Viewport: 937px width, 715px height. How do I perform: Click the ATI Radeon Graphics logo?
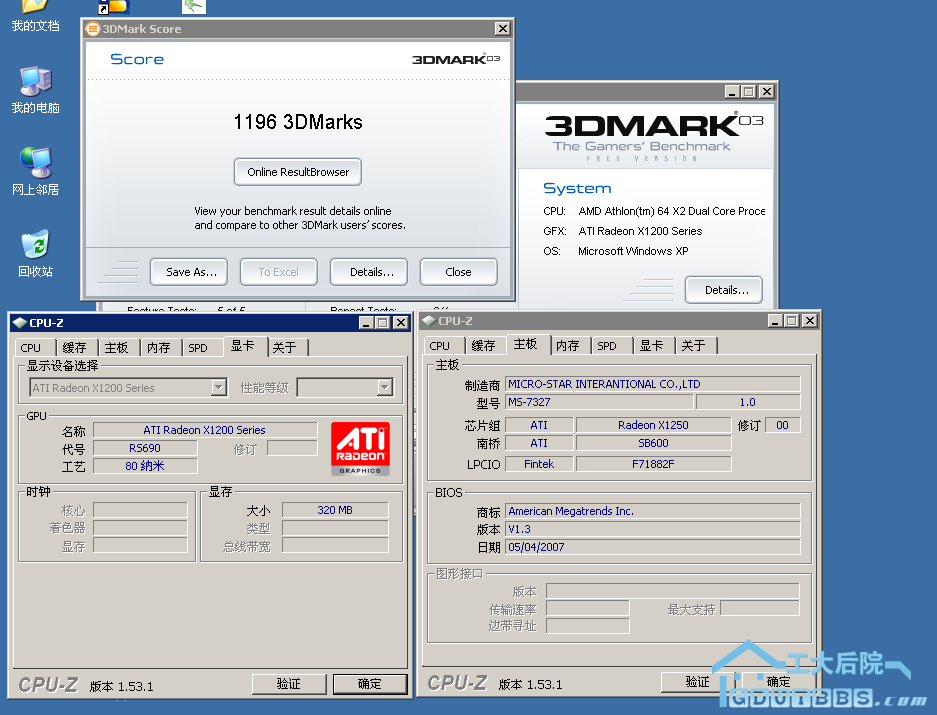click(x=360, y=448)
